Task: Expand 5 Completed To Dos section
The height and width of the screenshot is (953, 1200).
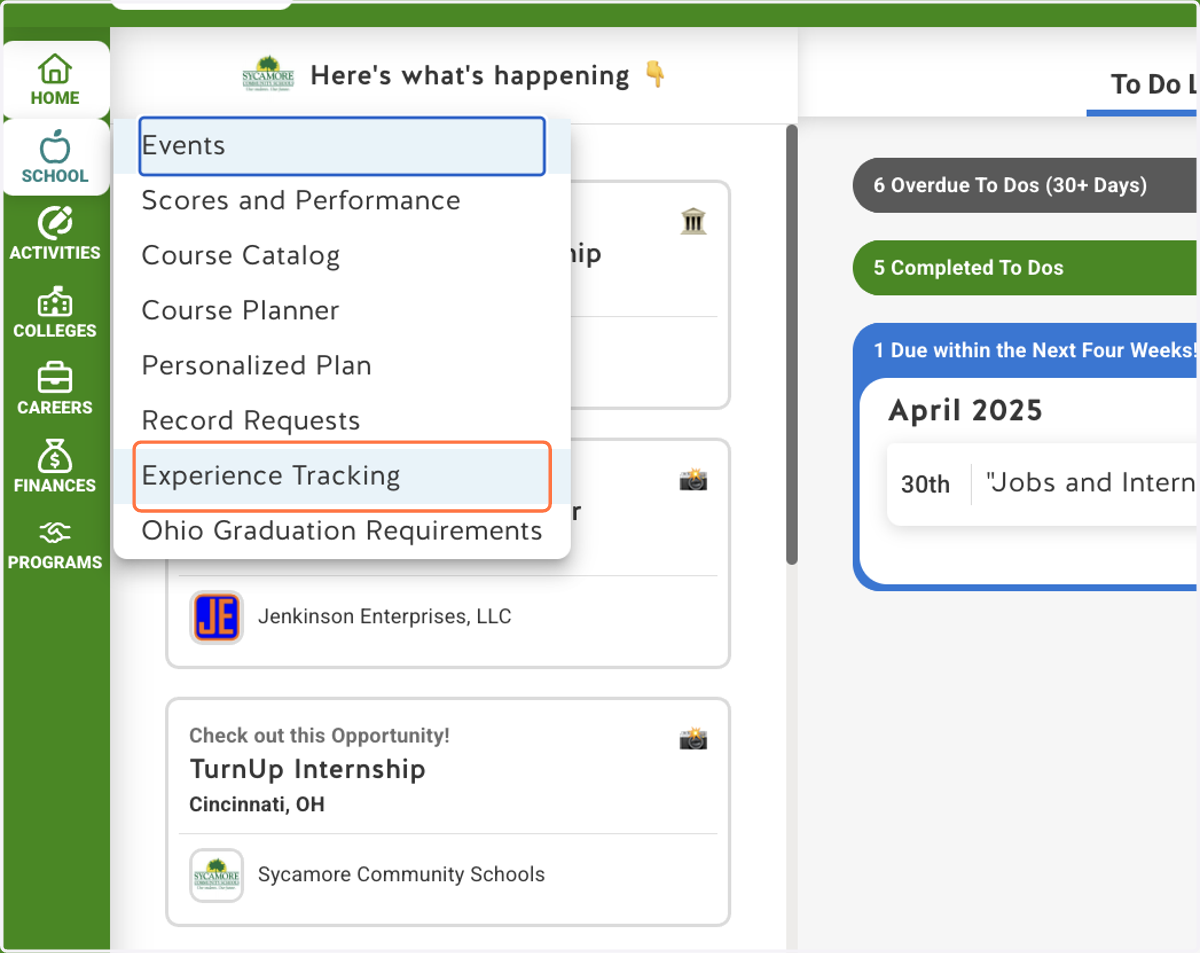Action: tap(1026, 268)
